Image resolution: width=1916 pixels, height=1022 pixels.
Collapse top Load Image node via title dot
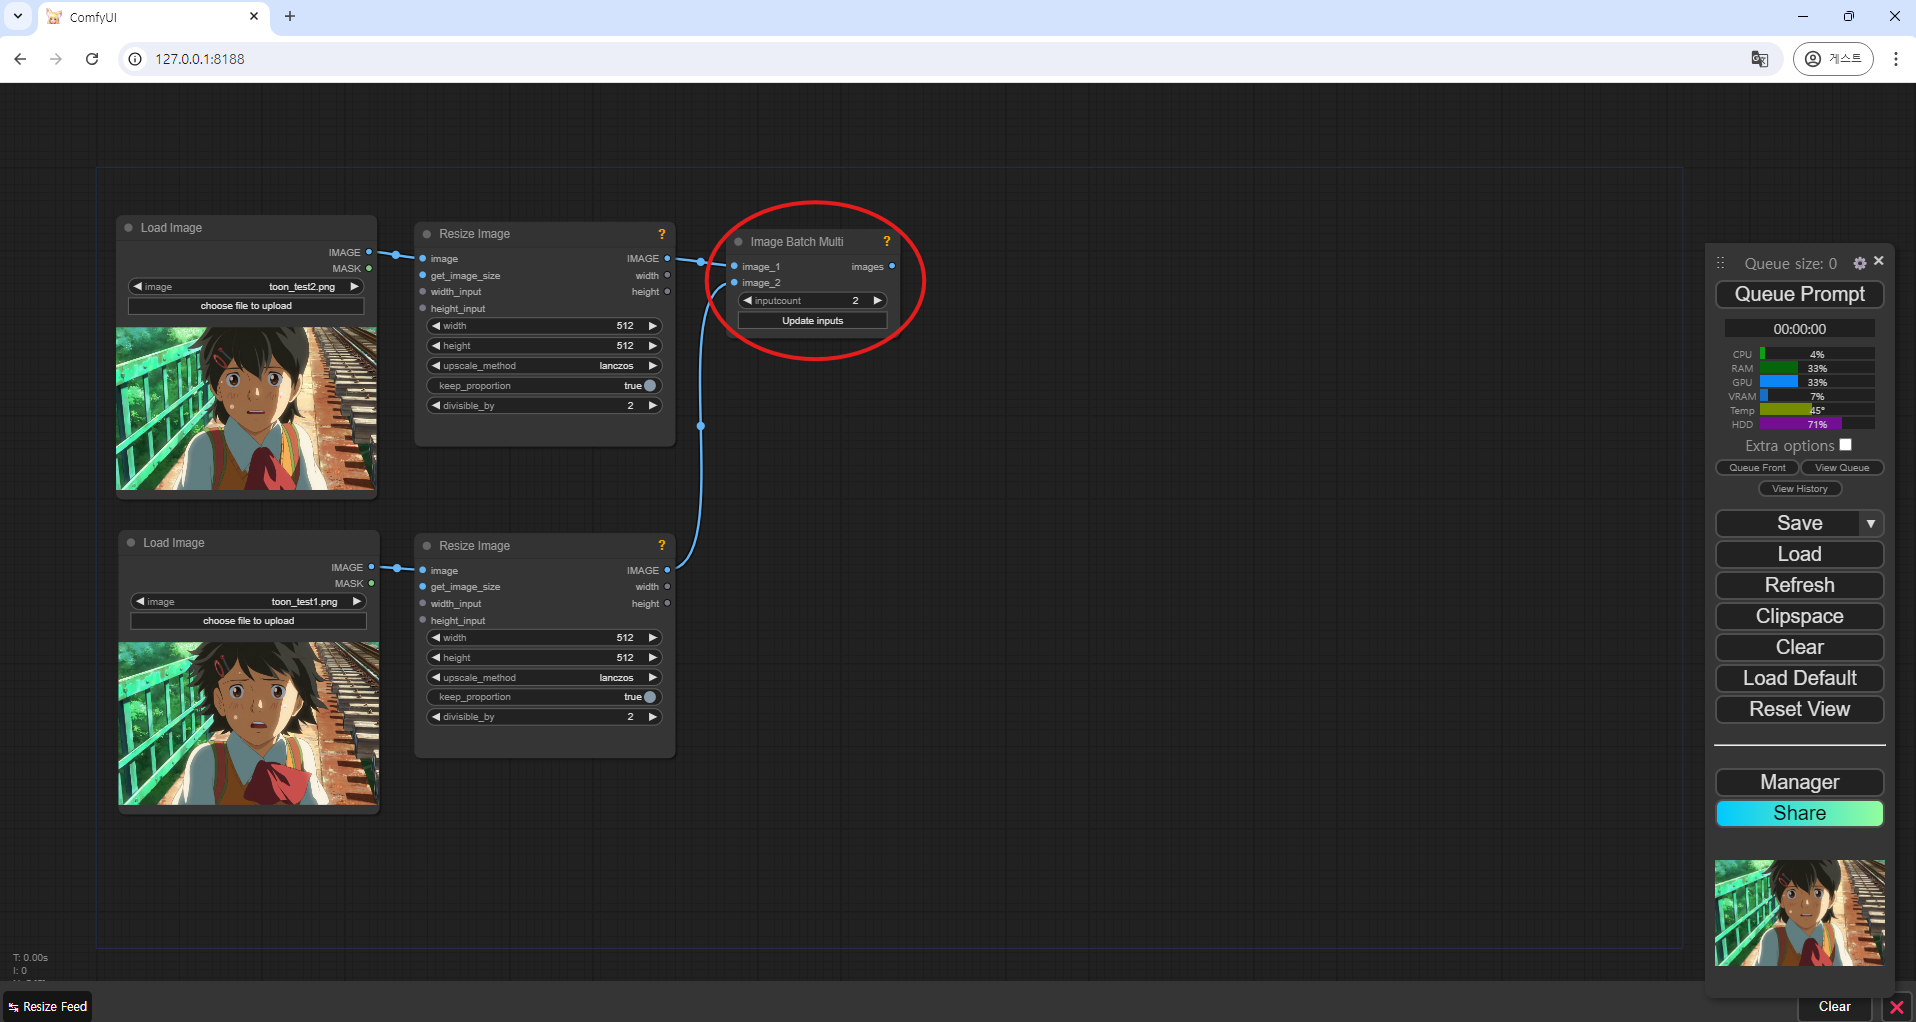(129, 228)
